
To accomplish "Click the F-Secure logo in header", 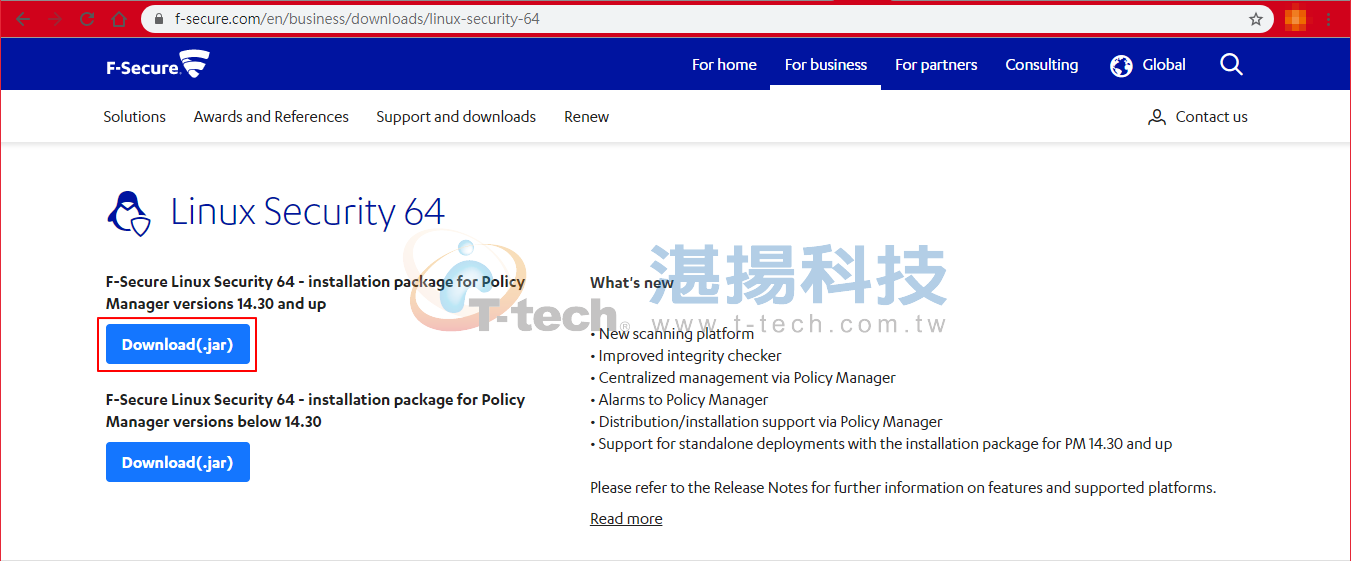I will click(158, 65).
